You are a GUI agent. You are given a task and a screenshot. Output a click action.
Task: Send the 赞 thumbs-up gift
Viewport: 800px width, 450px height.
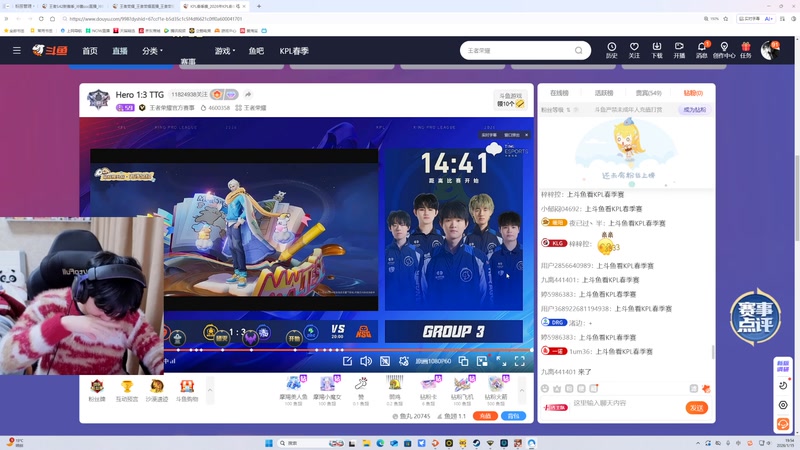[x=361, y=390]
